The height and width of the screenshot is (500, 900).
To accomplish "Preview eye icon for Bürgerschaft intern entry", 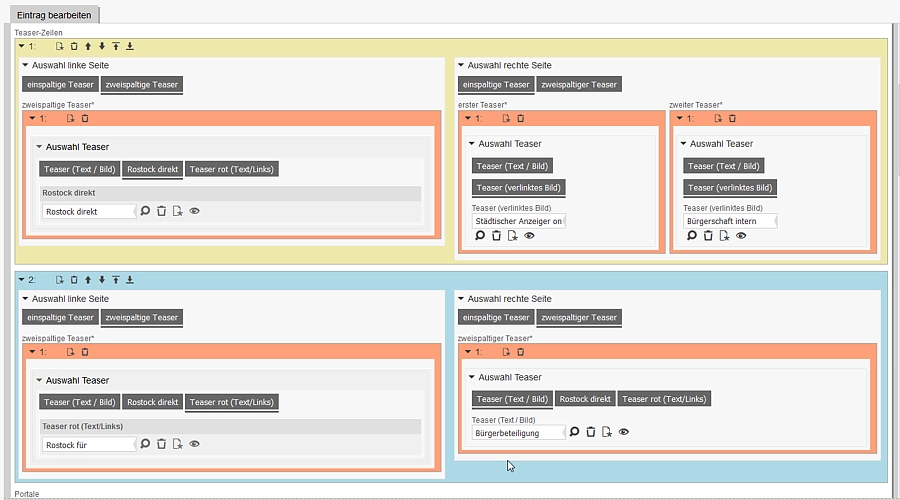I will pyautogui.click(x=741, y=235).
